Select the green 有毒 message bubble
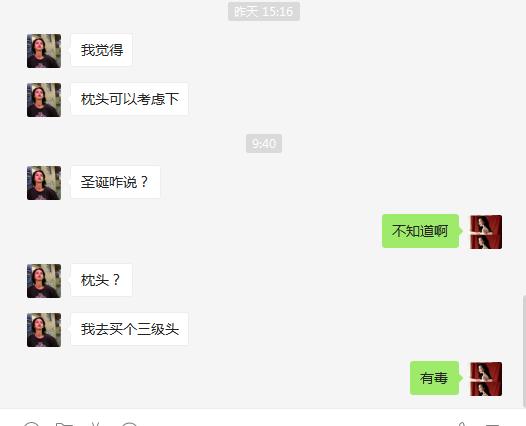This screenshot has height=426, width=526. (x=434, y=378)
